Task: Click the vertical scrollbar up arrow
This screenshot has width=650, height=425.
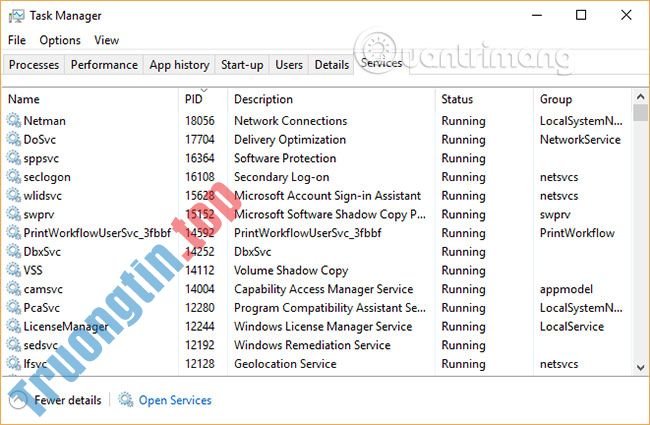Action: tap(640, 97)
